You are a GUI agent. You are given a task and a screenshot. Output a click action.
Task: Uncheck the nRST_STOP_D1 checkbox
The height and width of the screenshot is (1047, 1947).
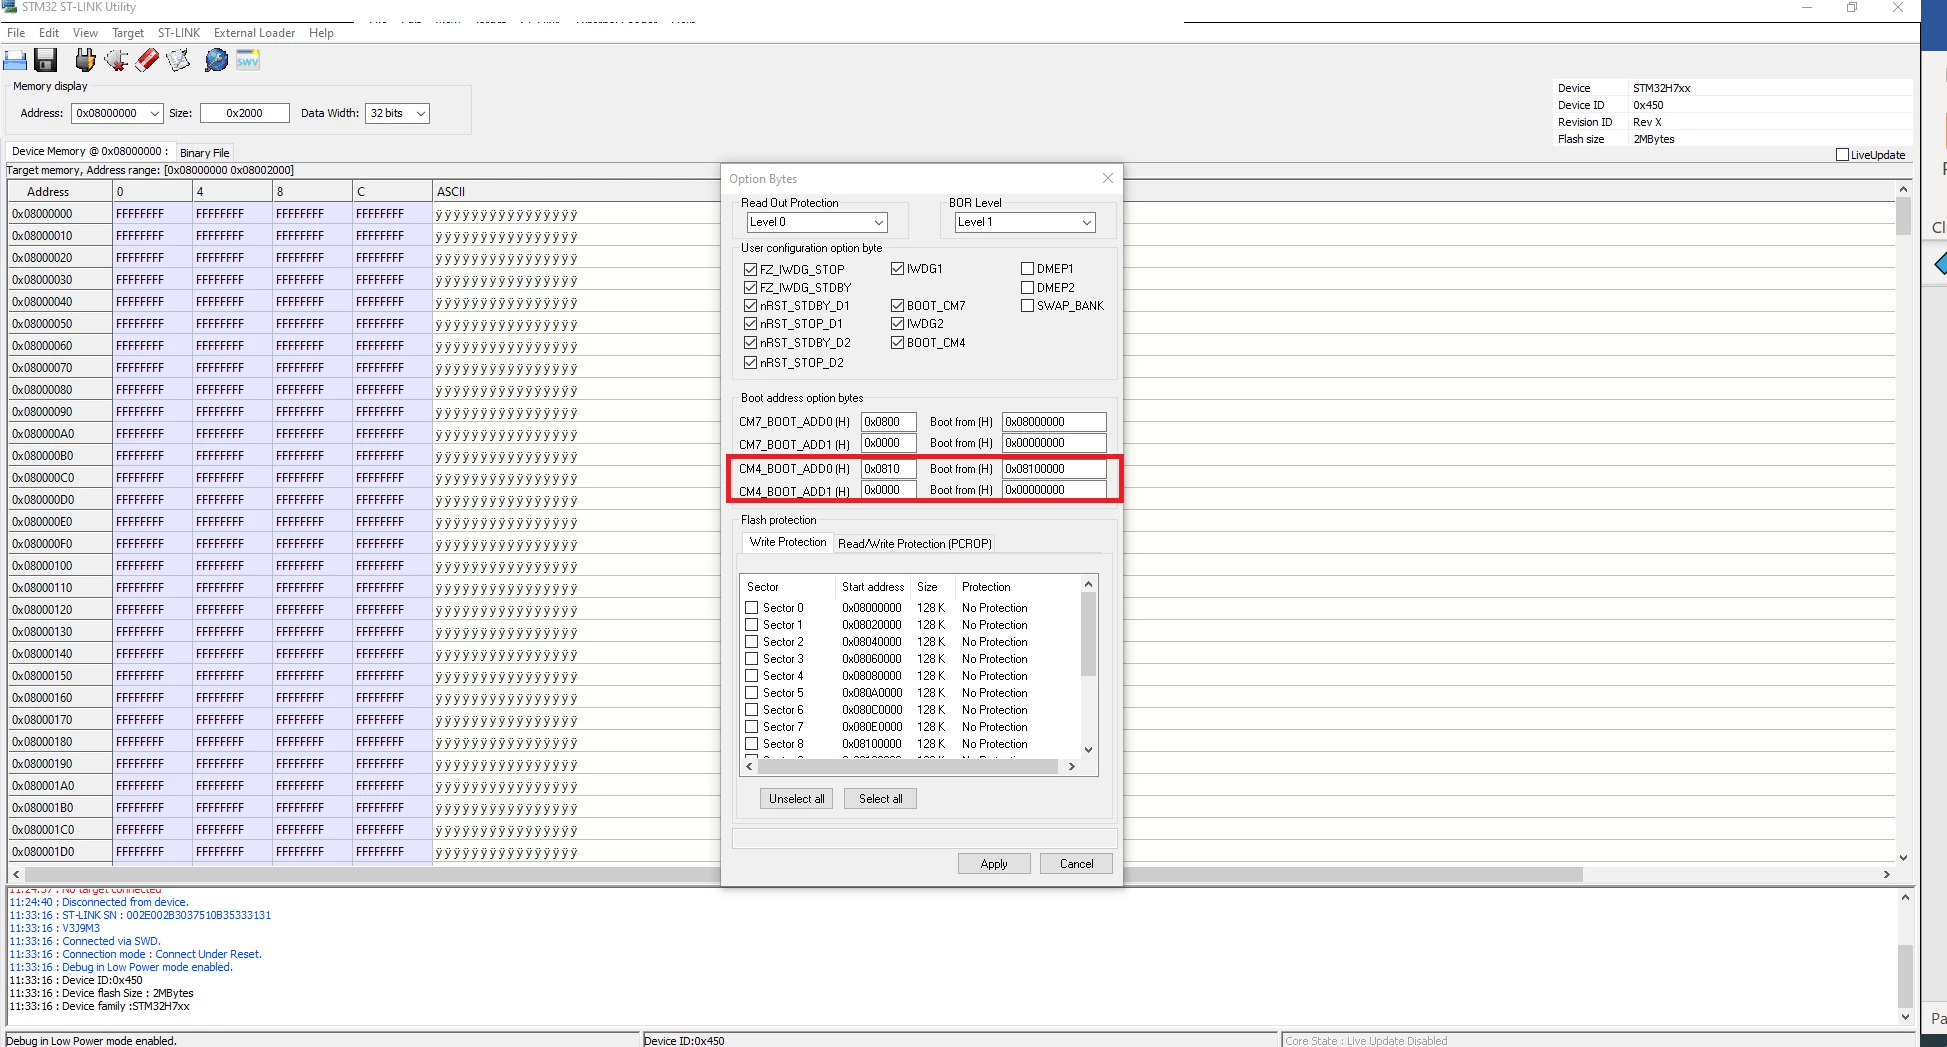pos(750,323)
